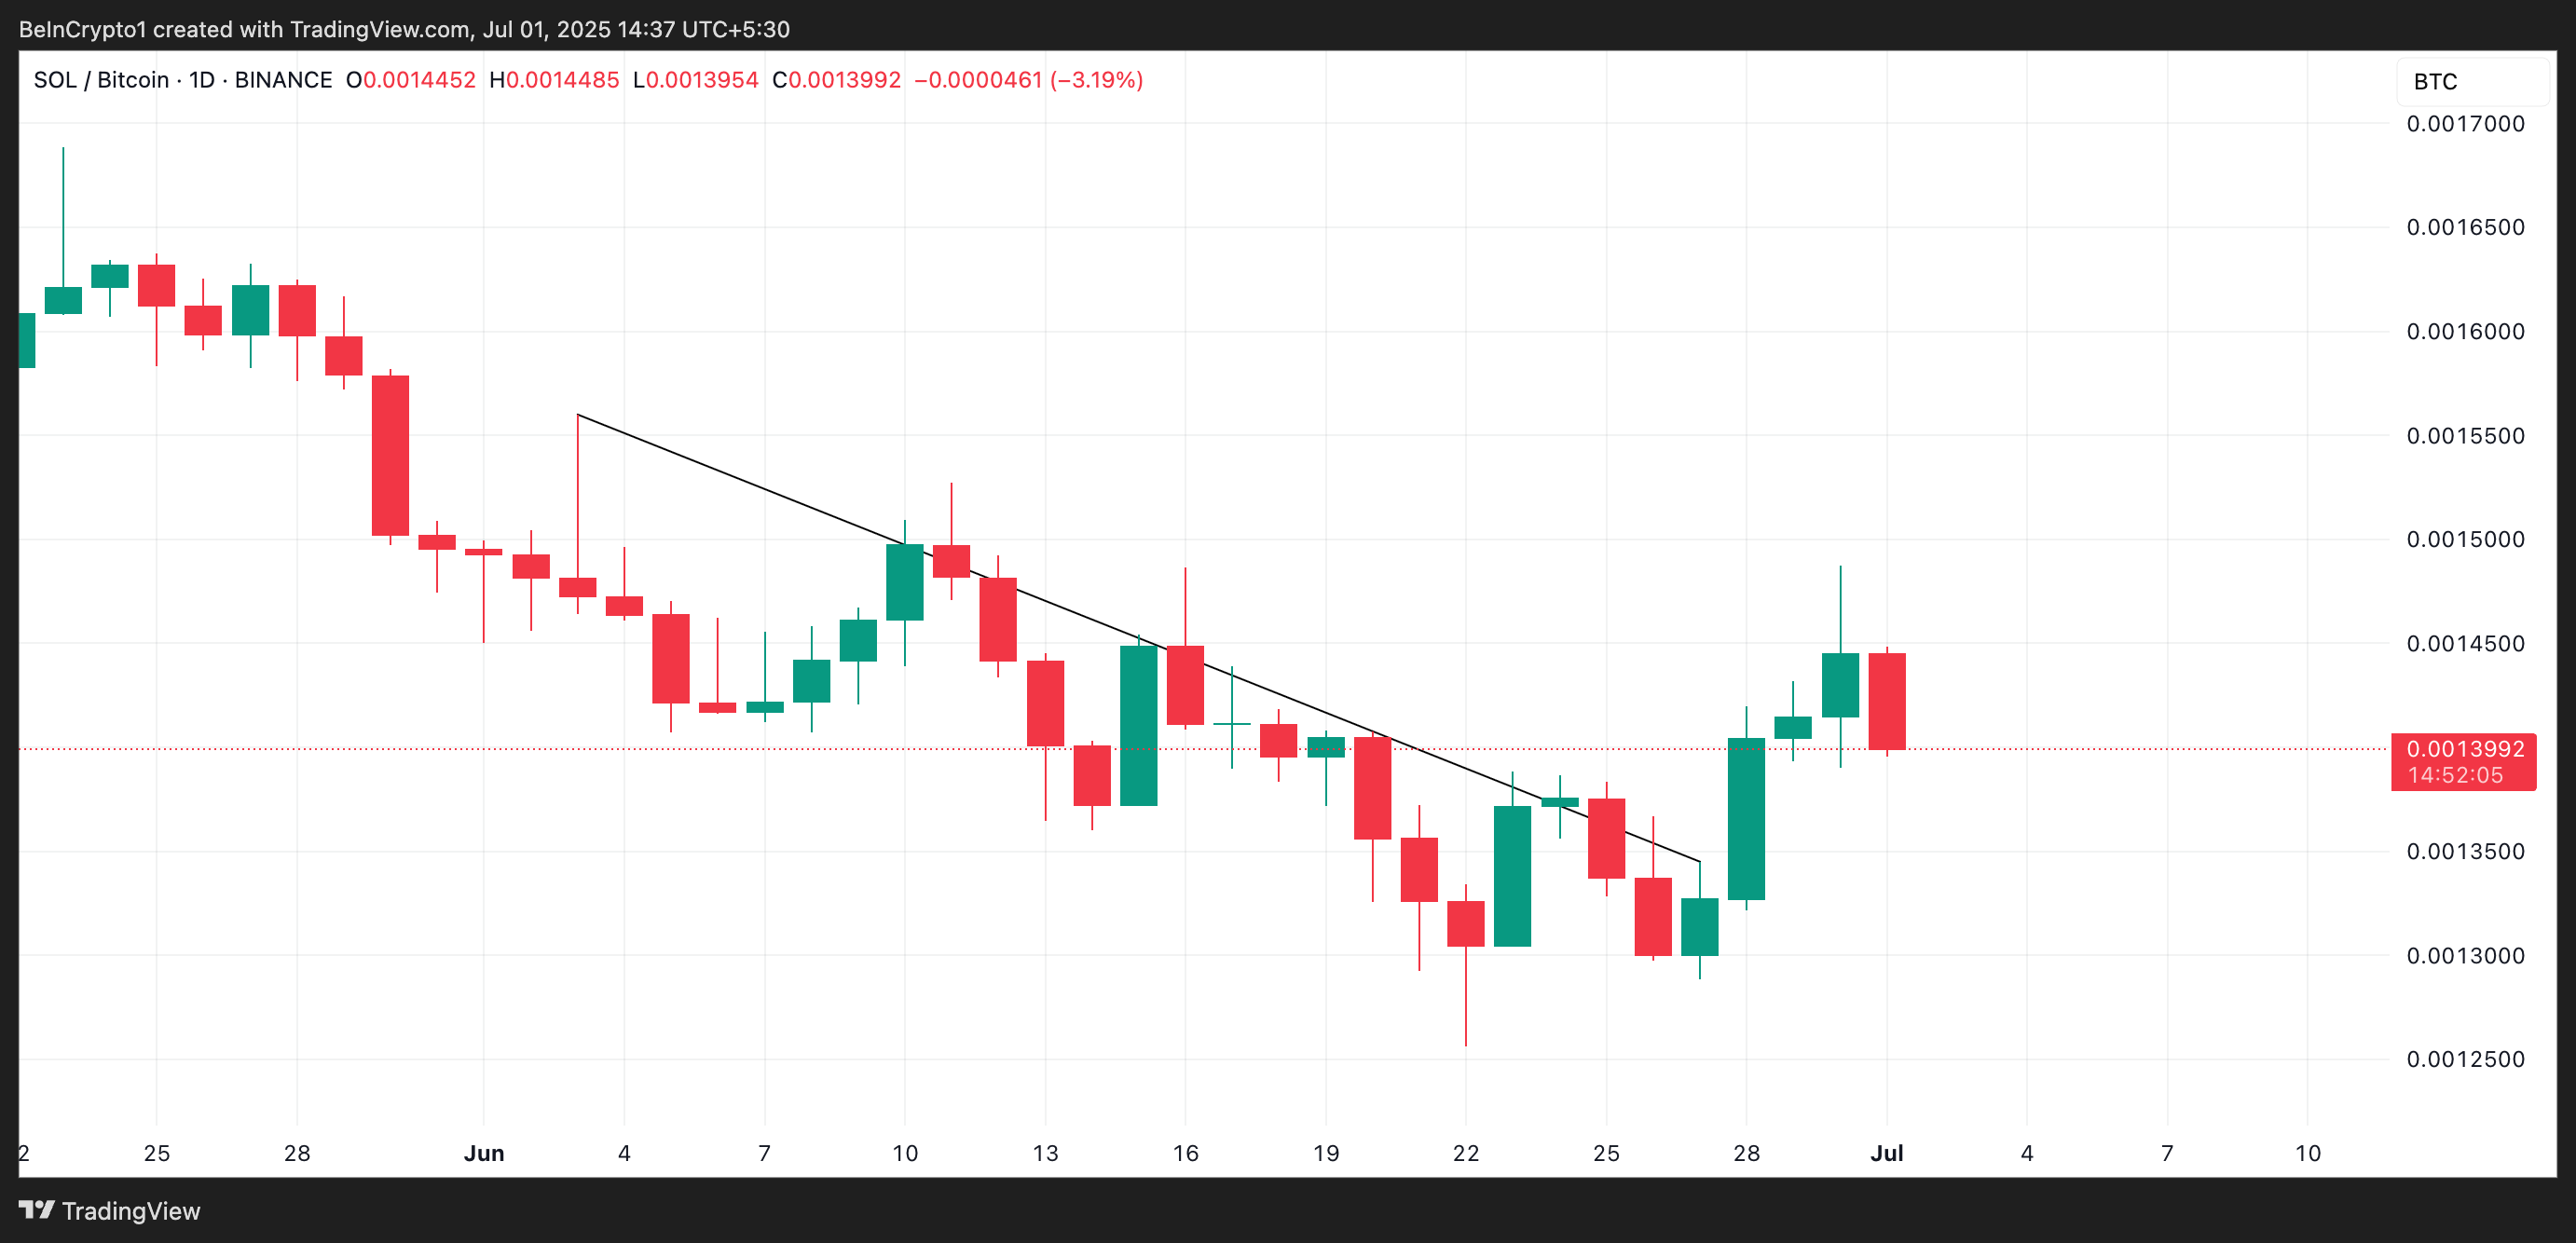Screen dimensions: 2576x1243
Task: Click the 22 date axis label
Action: [x=1465, y=1153]
